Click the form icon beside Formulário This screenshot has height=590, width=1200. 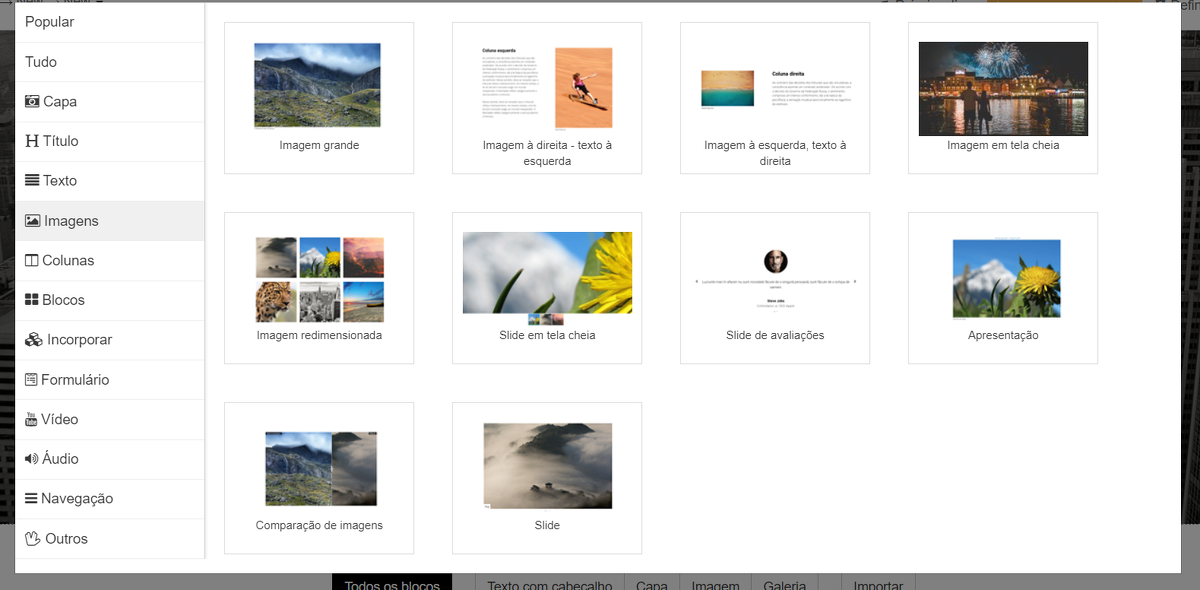[32, 380]
